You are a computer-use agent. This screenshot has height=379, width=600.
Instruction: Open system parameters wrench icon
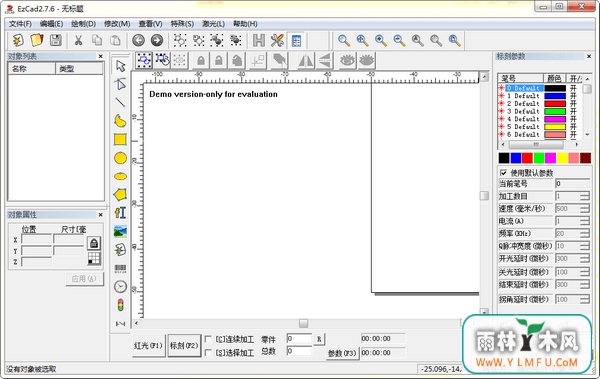click(x=277, y=40)
